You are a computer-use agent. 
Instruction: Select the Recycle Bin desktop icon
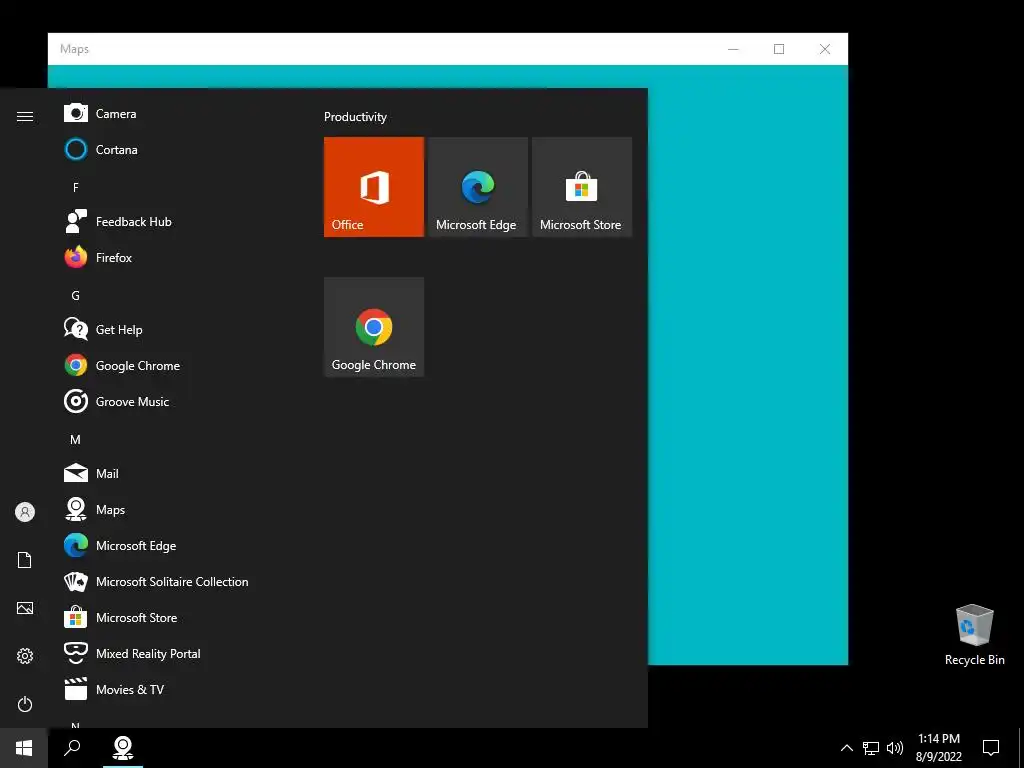[x=974, y=634]
